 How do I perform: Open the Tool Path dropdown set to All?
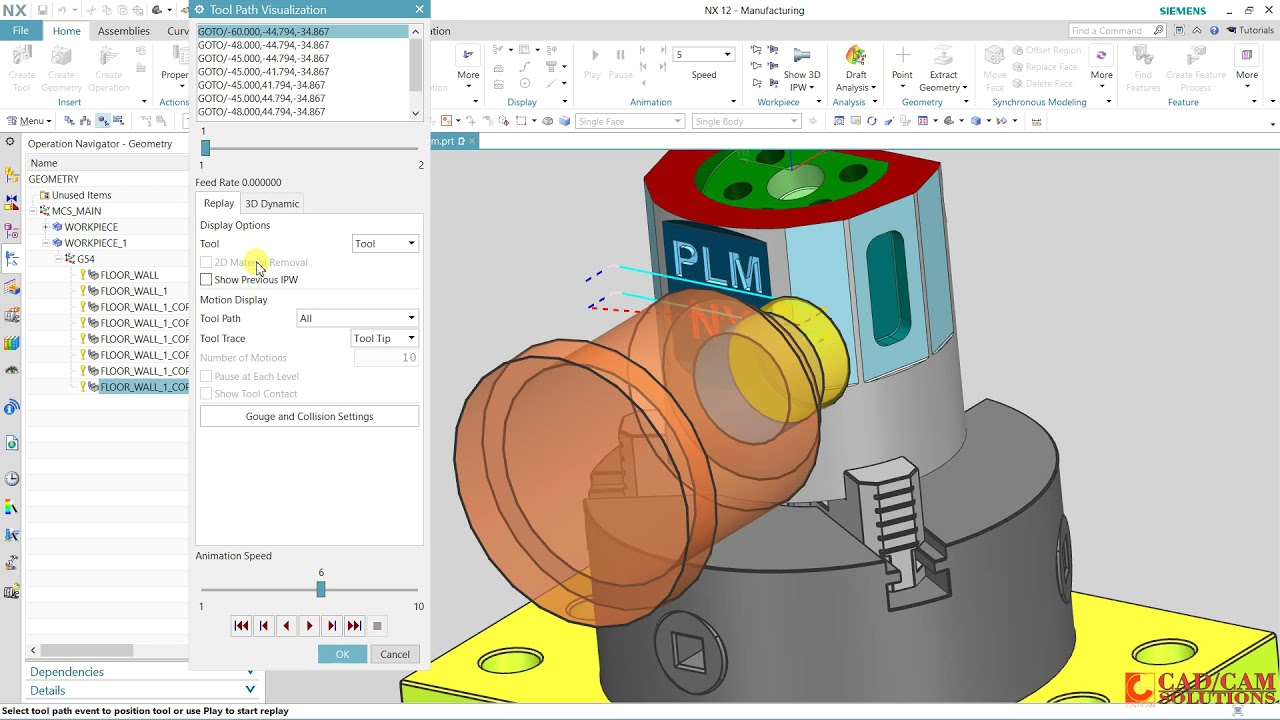357,318
